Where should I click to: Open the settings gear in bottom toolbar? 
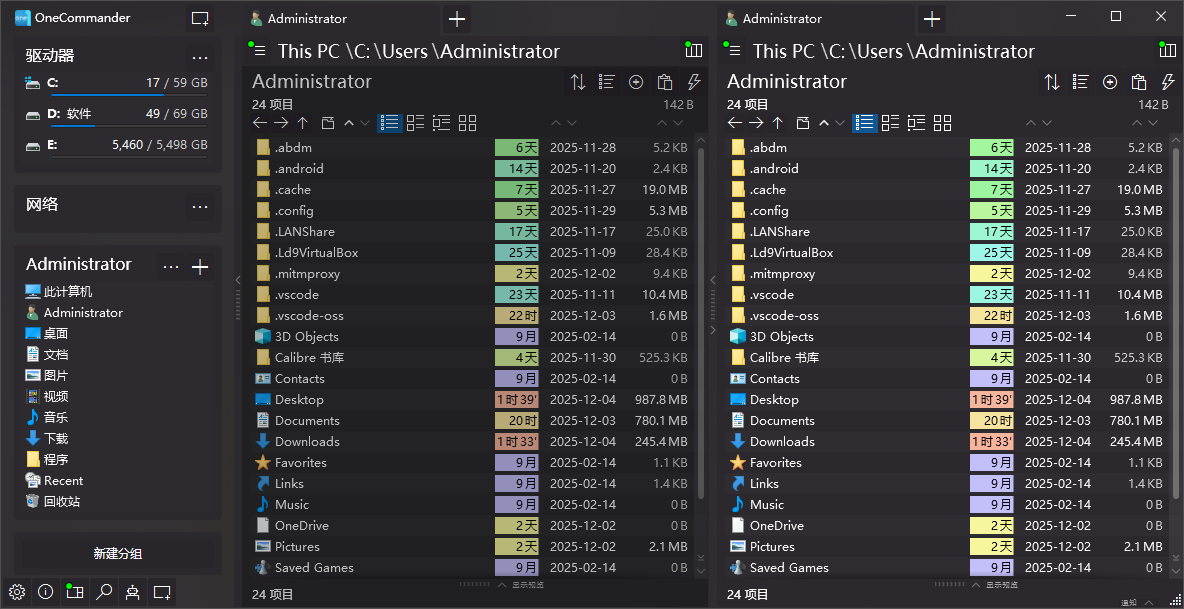coord(16,591)
